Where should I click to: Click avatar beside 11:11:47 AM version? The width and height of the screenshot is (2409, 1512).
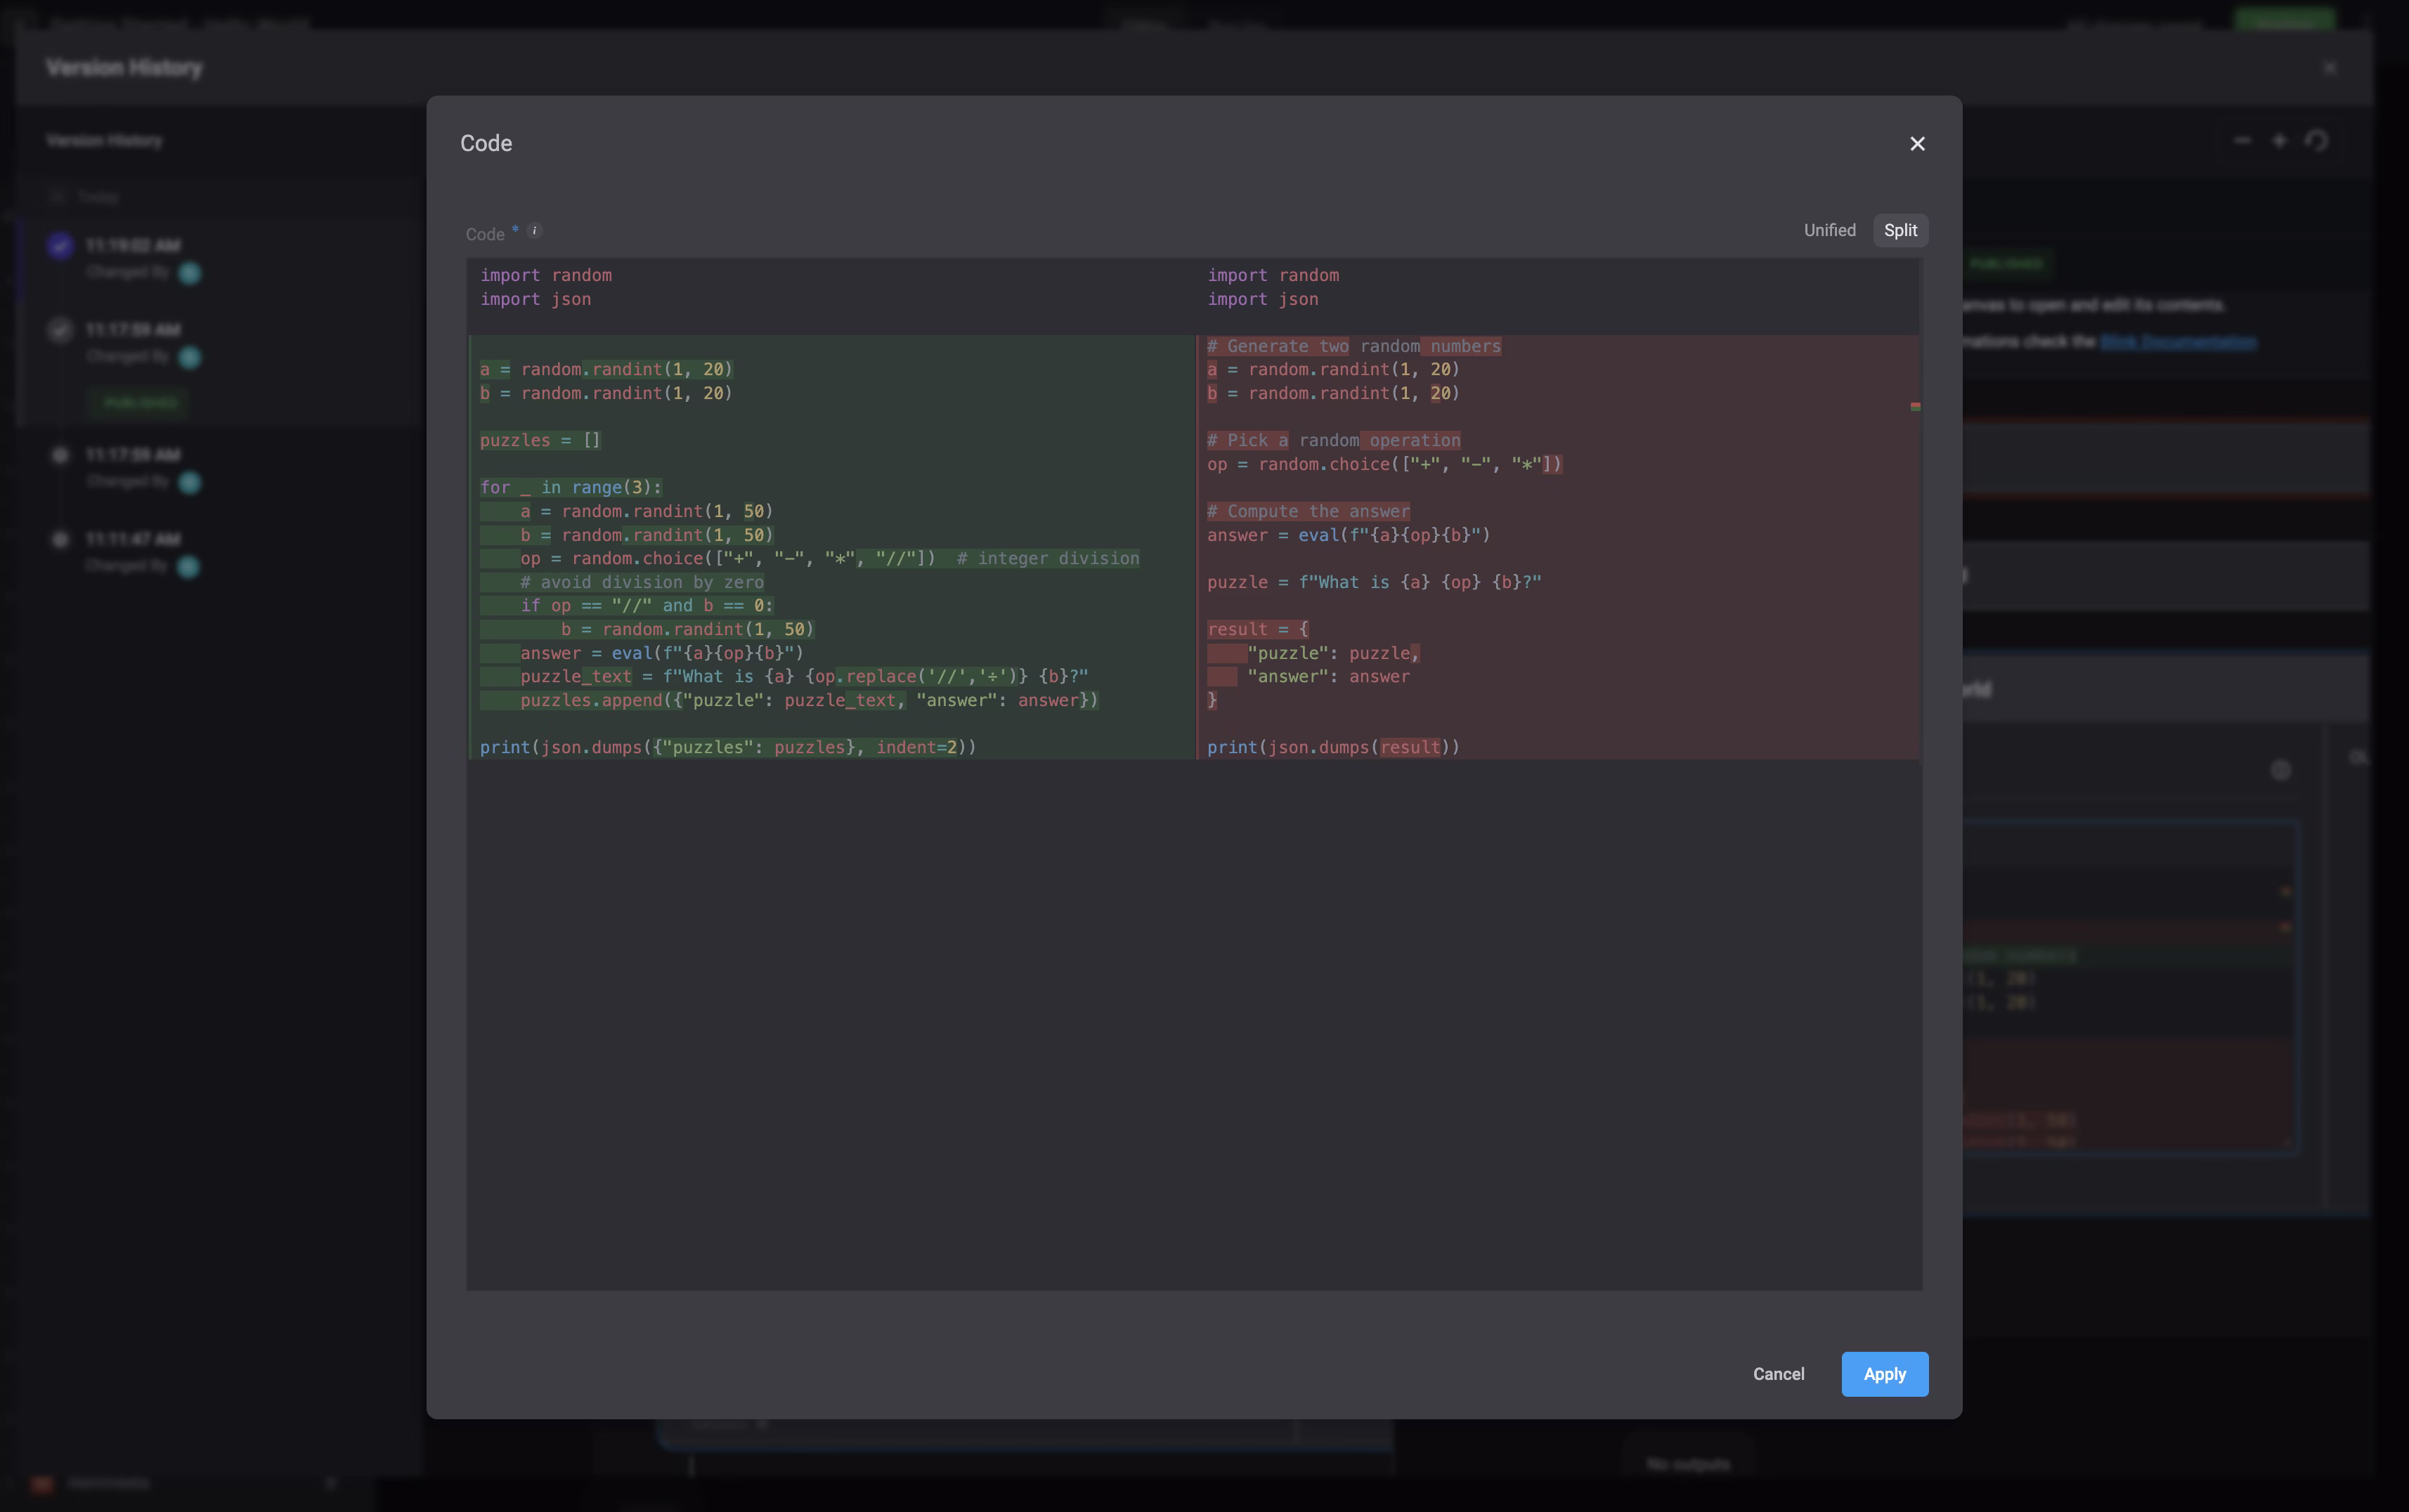point(188,567)
